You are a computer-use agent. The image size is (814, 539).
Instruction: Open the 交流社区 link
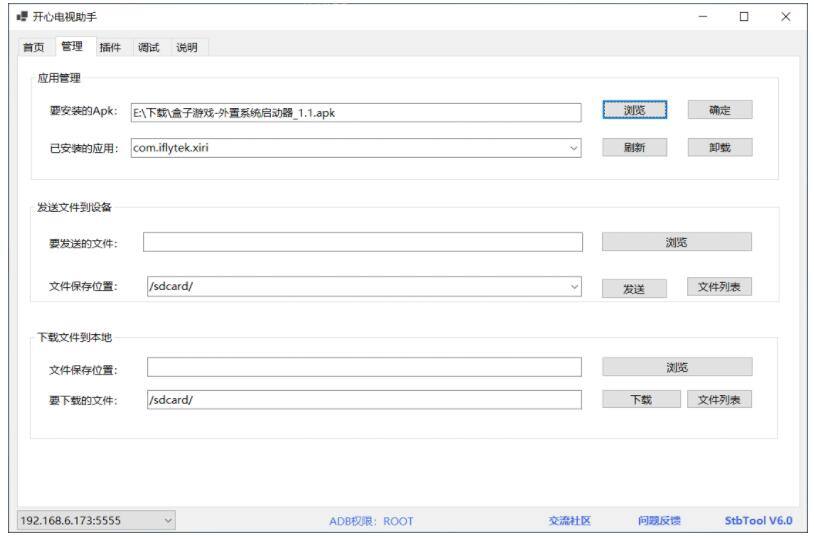[x=569, y=520]
